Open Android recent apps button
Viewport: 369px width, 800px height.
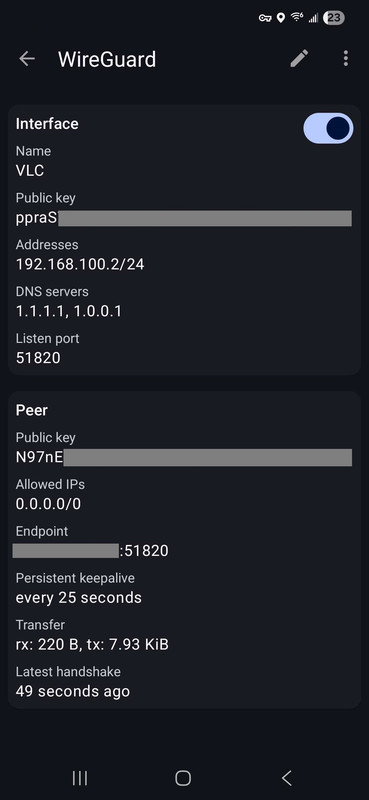point(80,778)
